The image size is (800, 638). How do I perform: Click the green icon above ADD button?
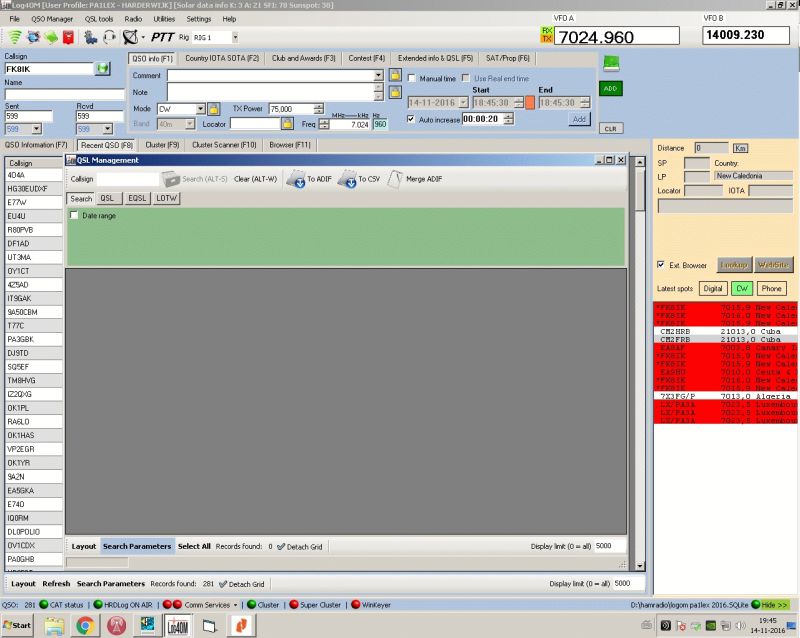[611, 63]
